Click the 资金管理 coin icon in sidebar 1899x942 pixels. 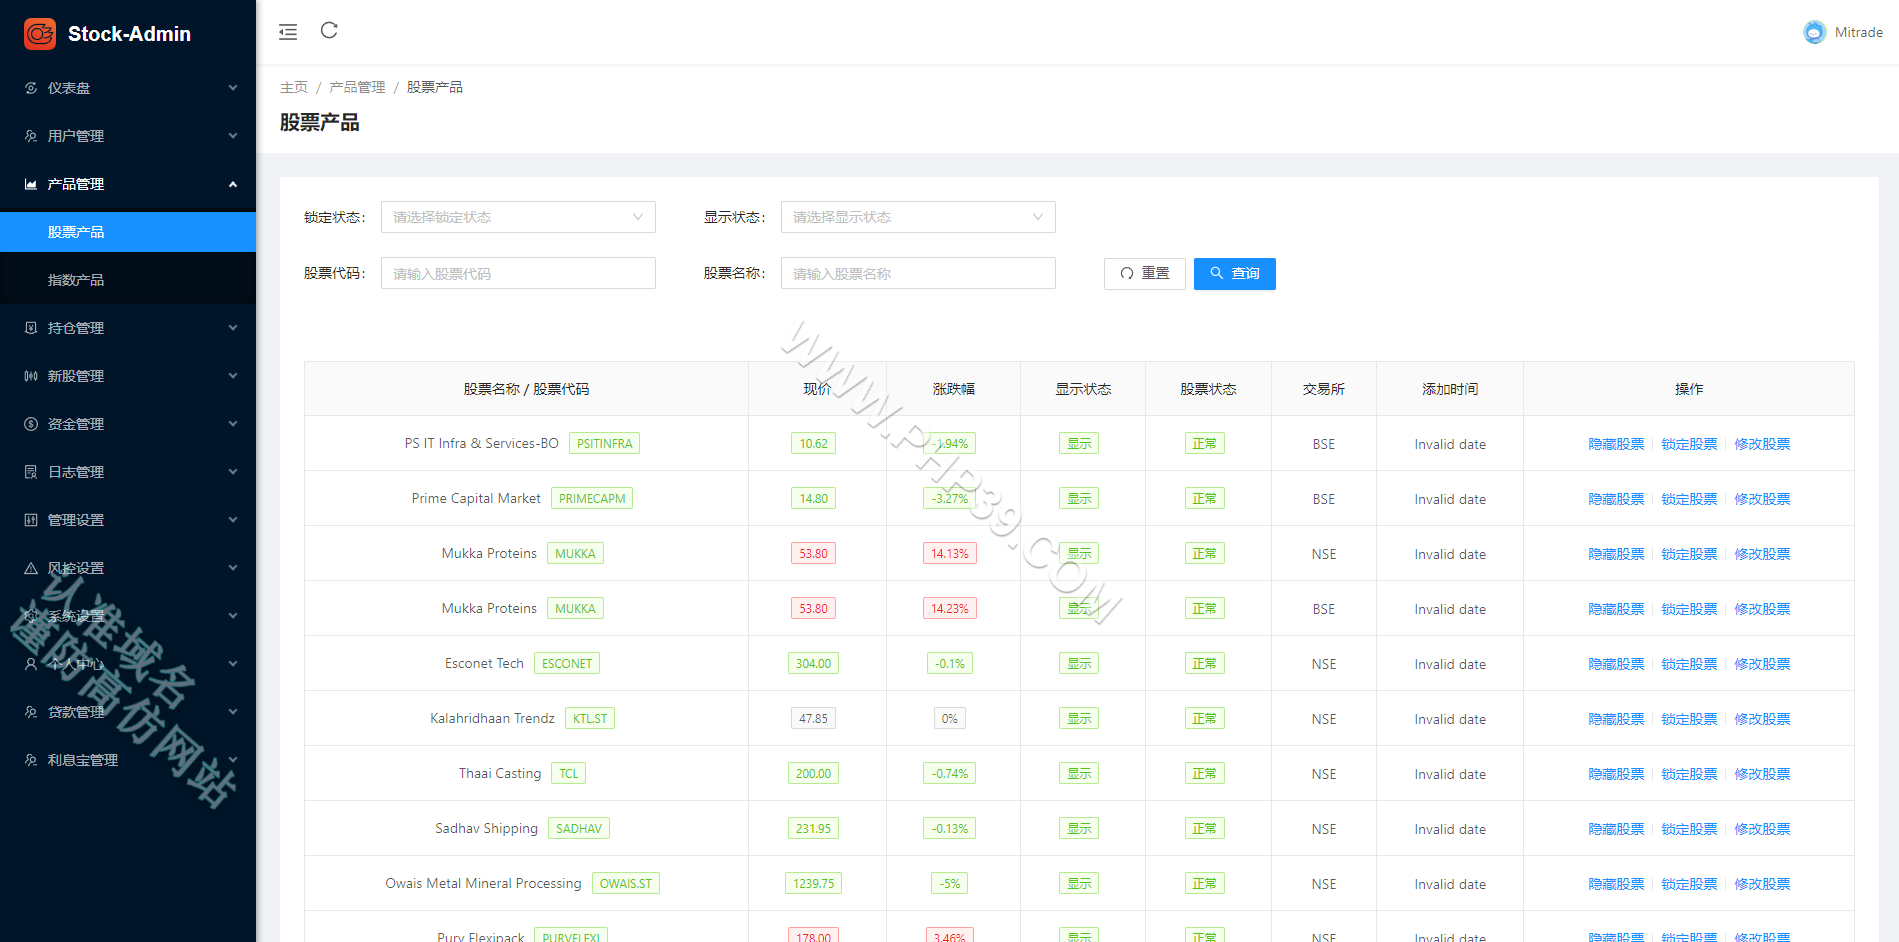coord(31,424)
